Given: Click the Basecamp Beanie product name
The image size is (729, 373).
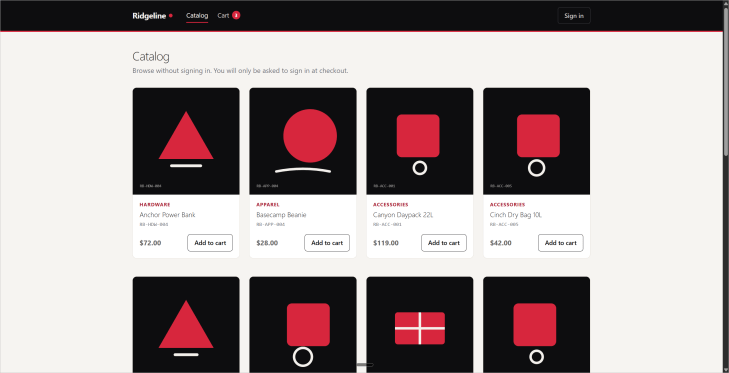Looking at the screenshot, I should tap(281, 215).
